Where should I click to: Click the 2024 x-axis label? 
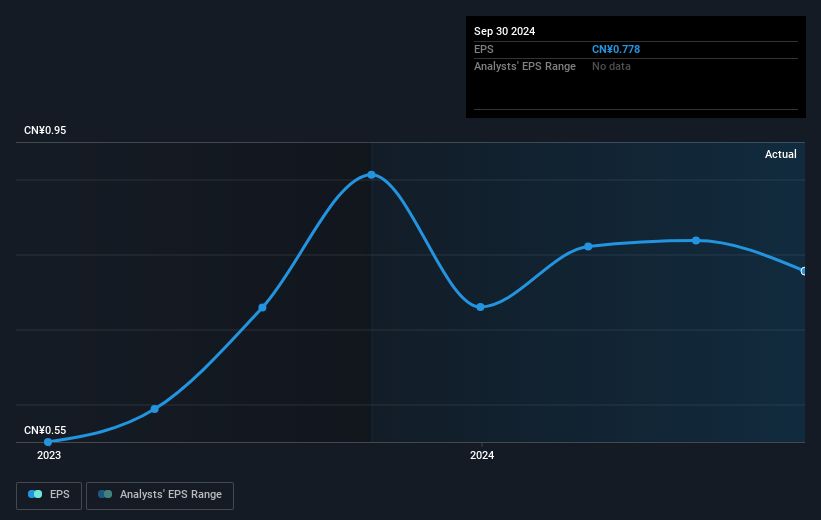coord(482,455)
